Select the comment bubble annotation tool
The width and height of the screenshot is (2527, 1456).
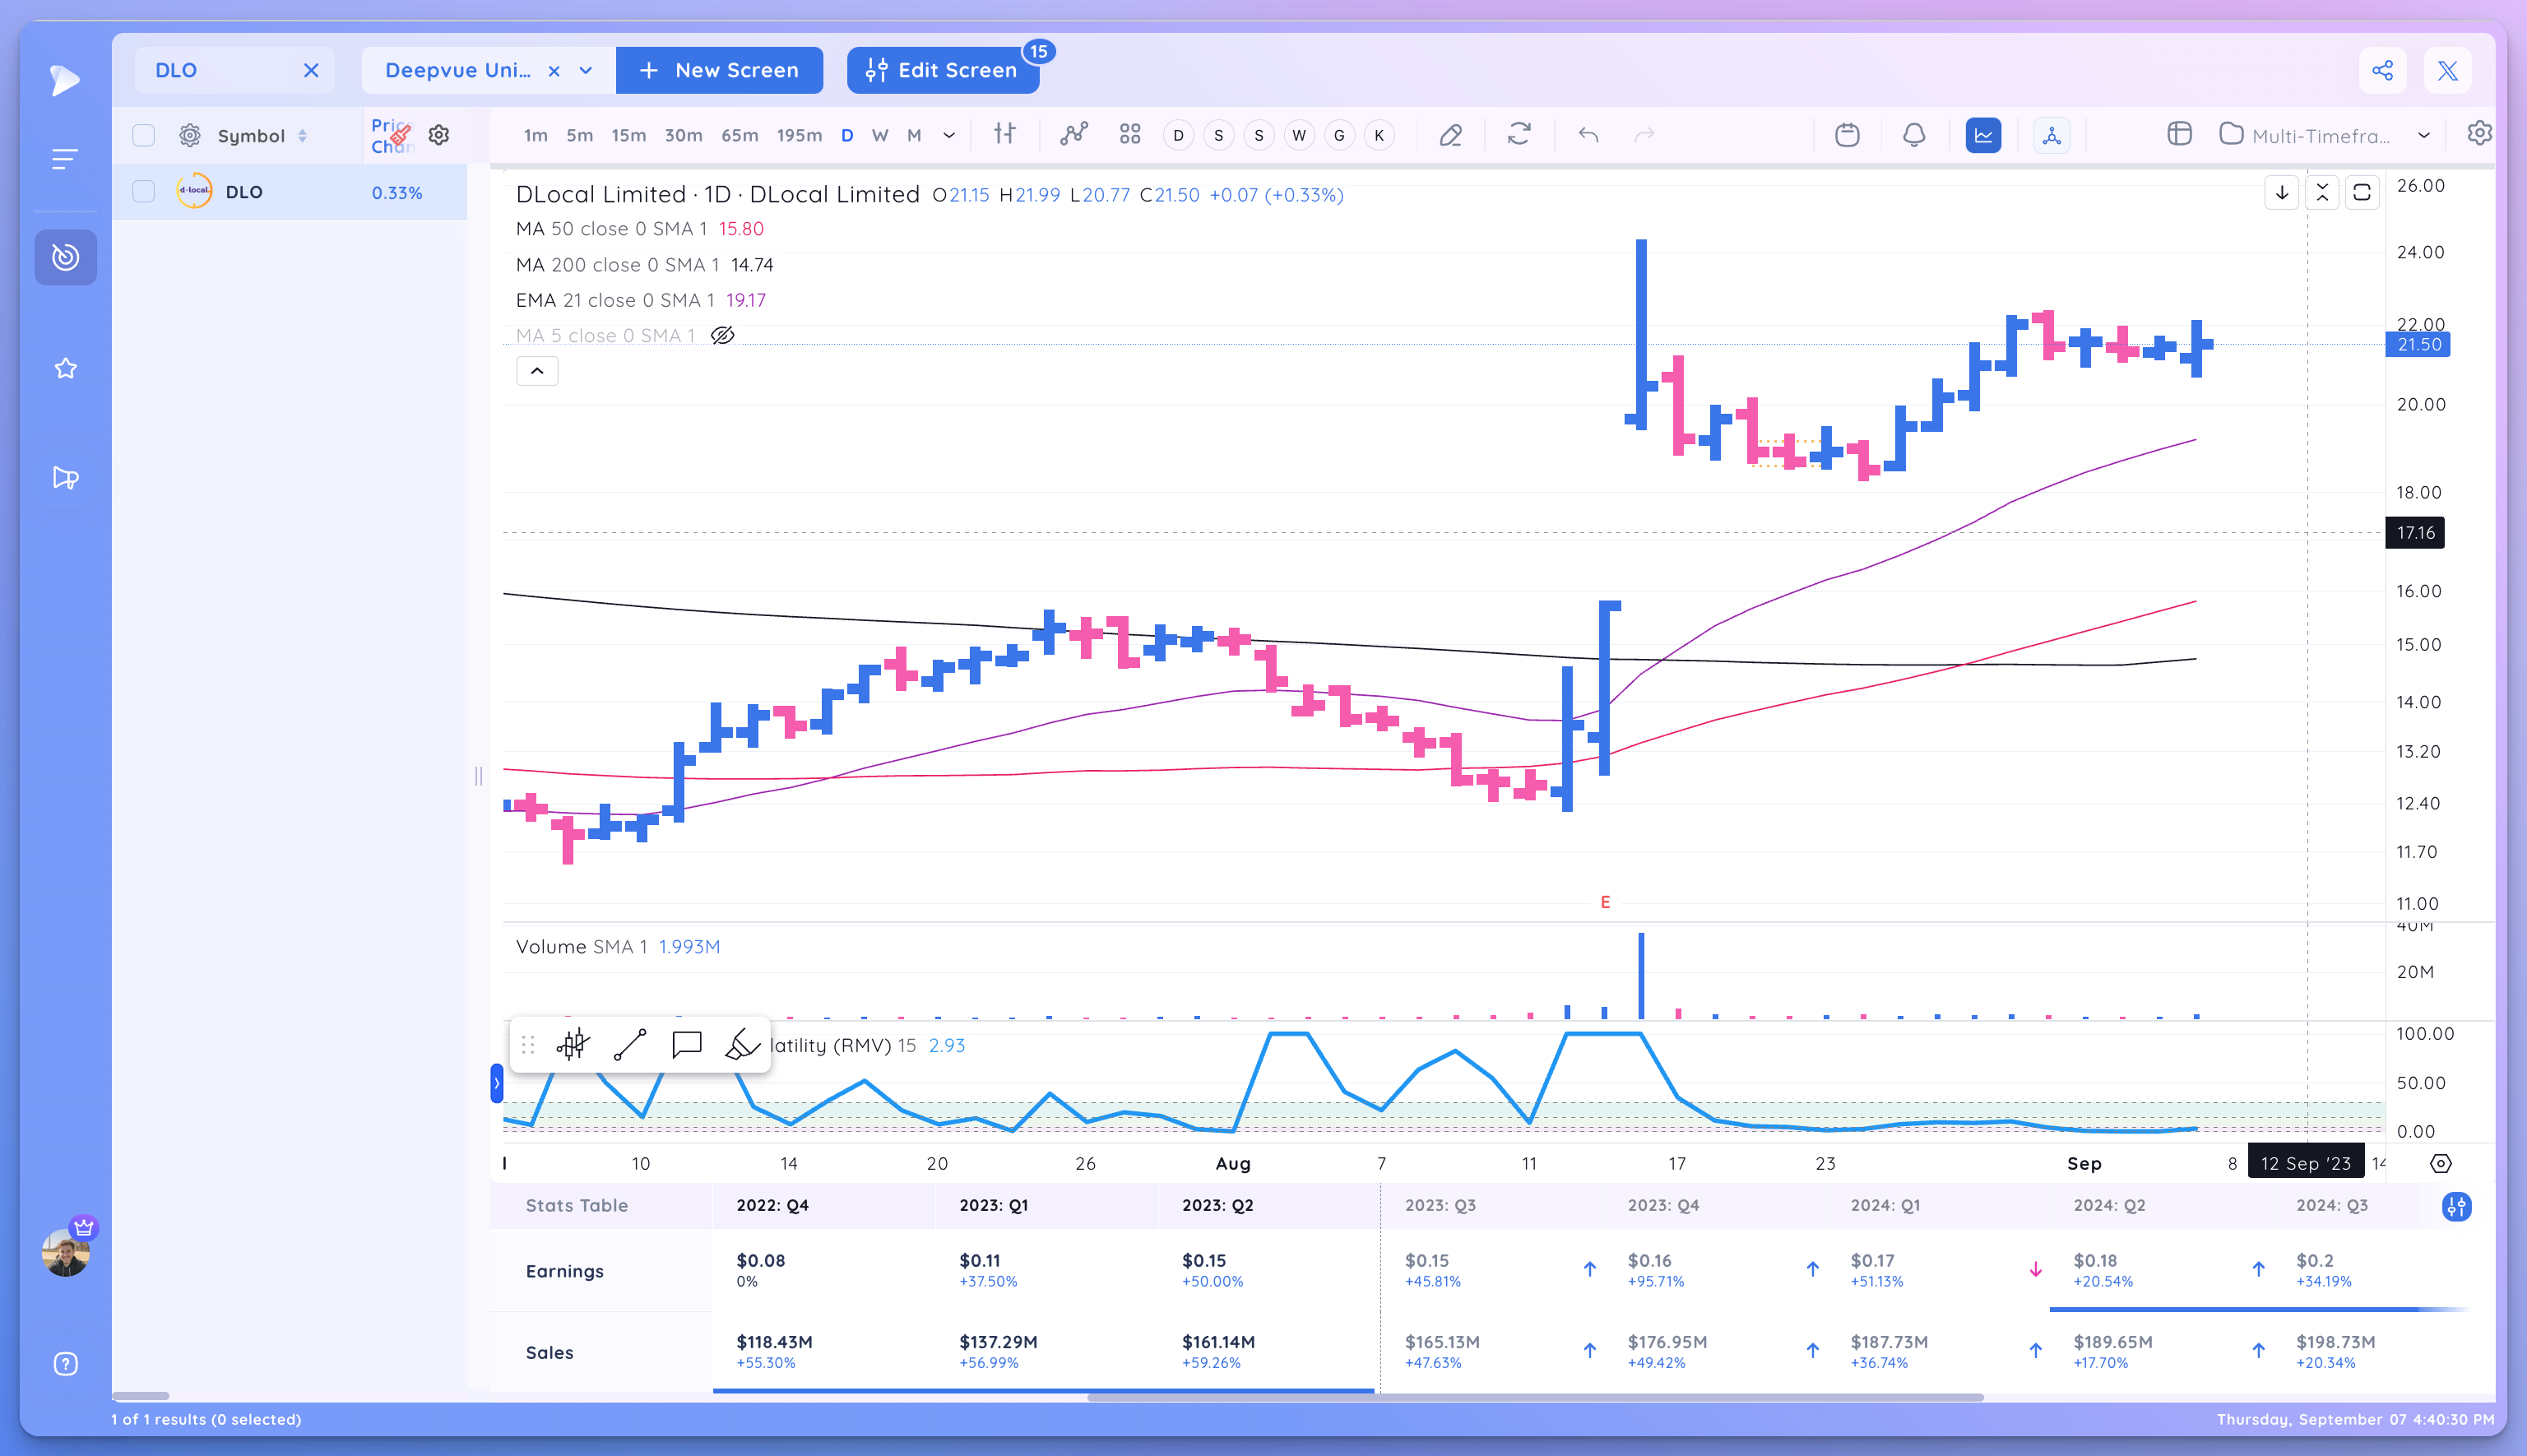(686, 1045)
